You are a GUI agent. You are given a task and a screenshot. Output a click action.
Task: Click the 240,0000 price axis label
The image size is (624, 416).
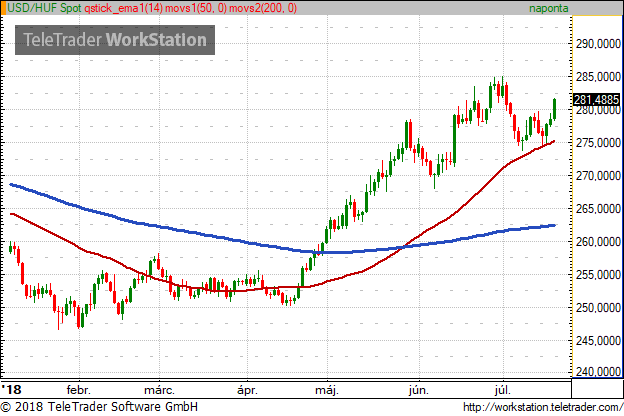coord(598,371)
